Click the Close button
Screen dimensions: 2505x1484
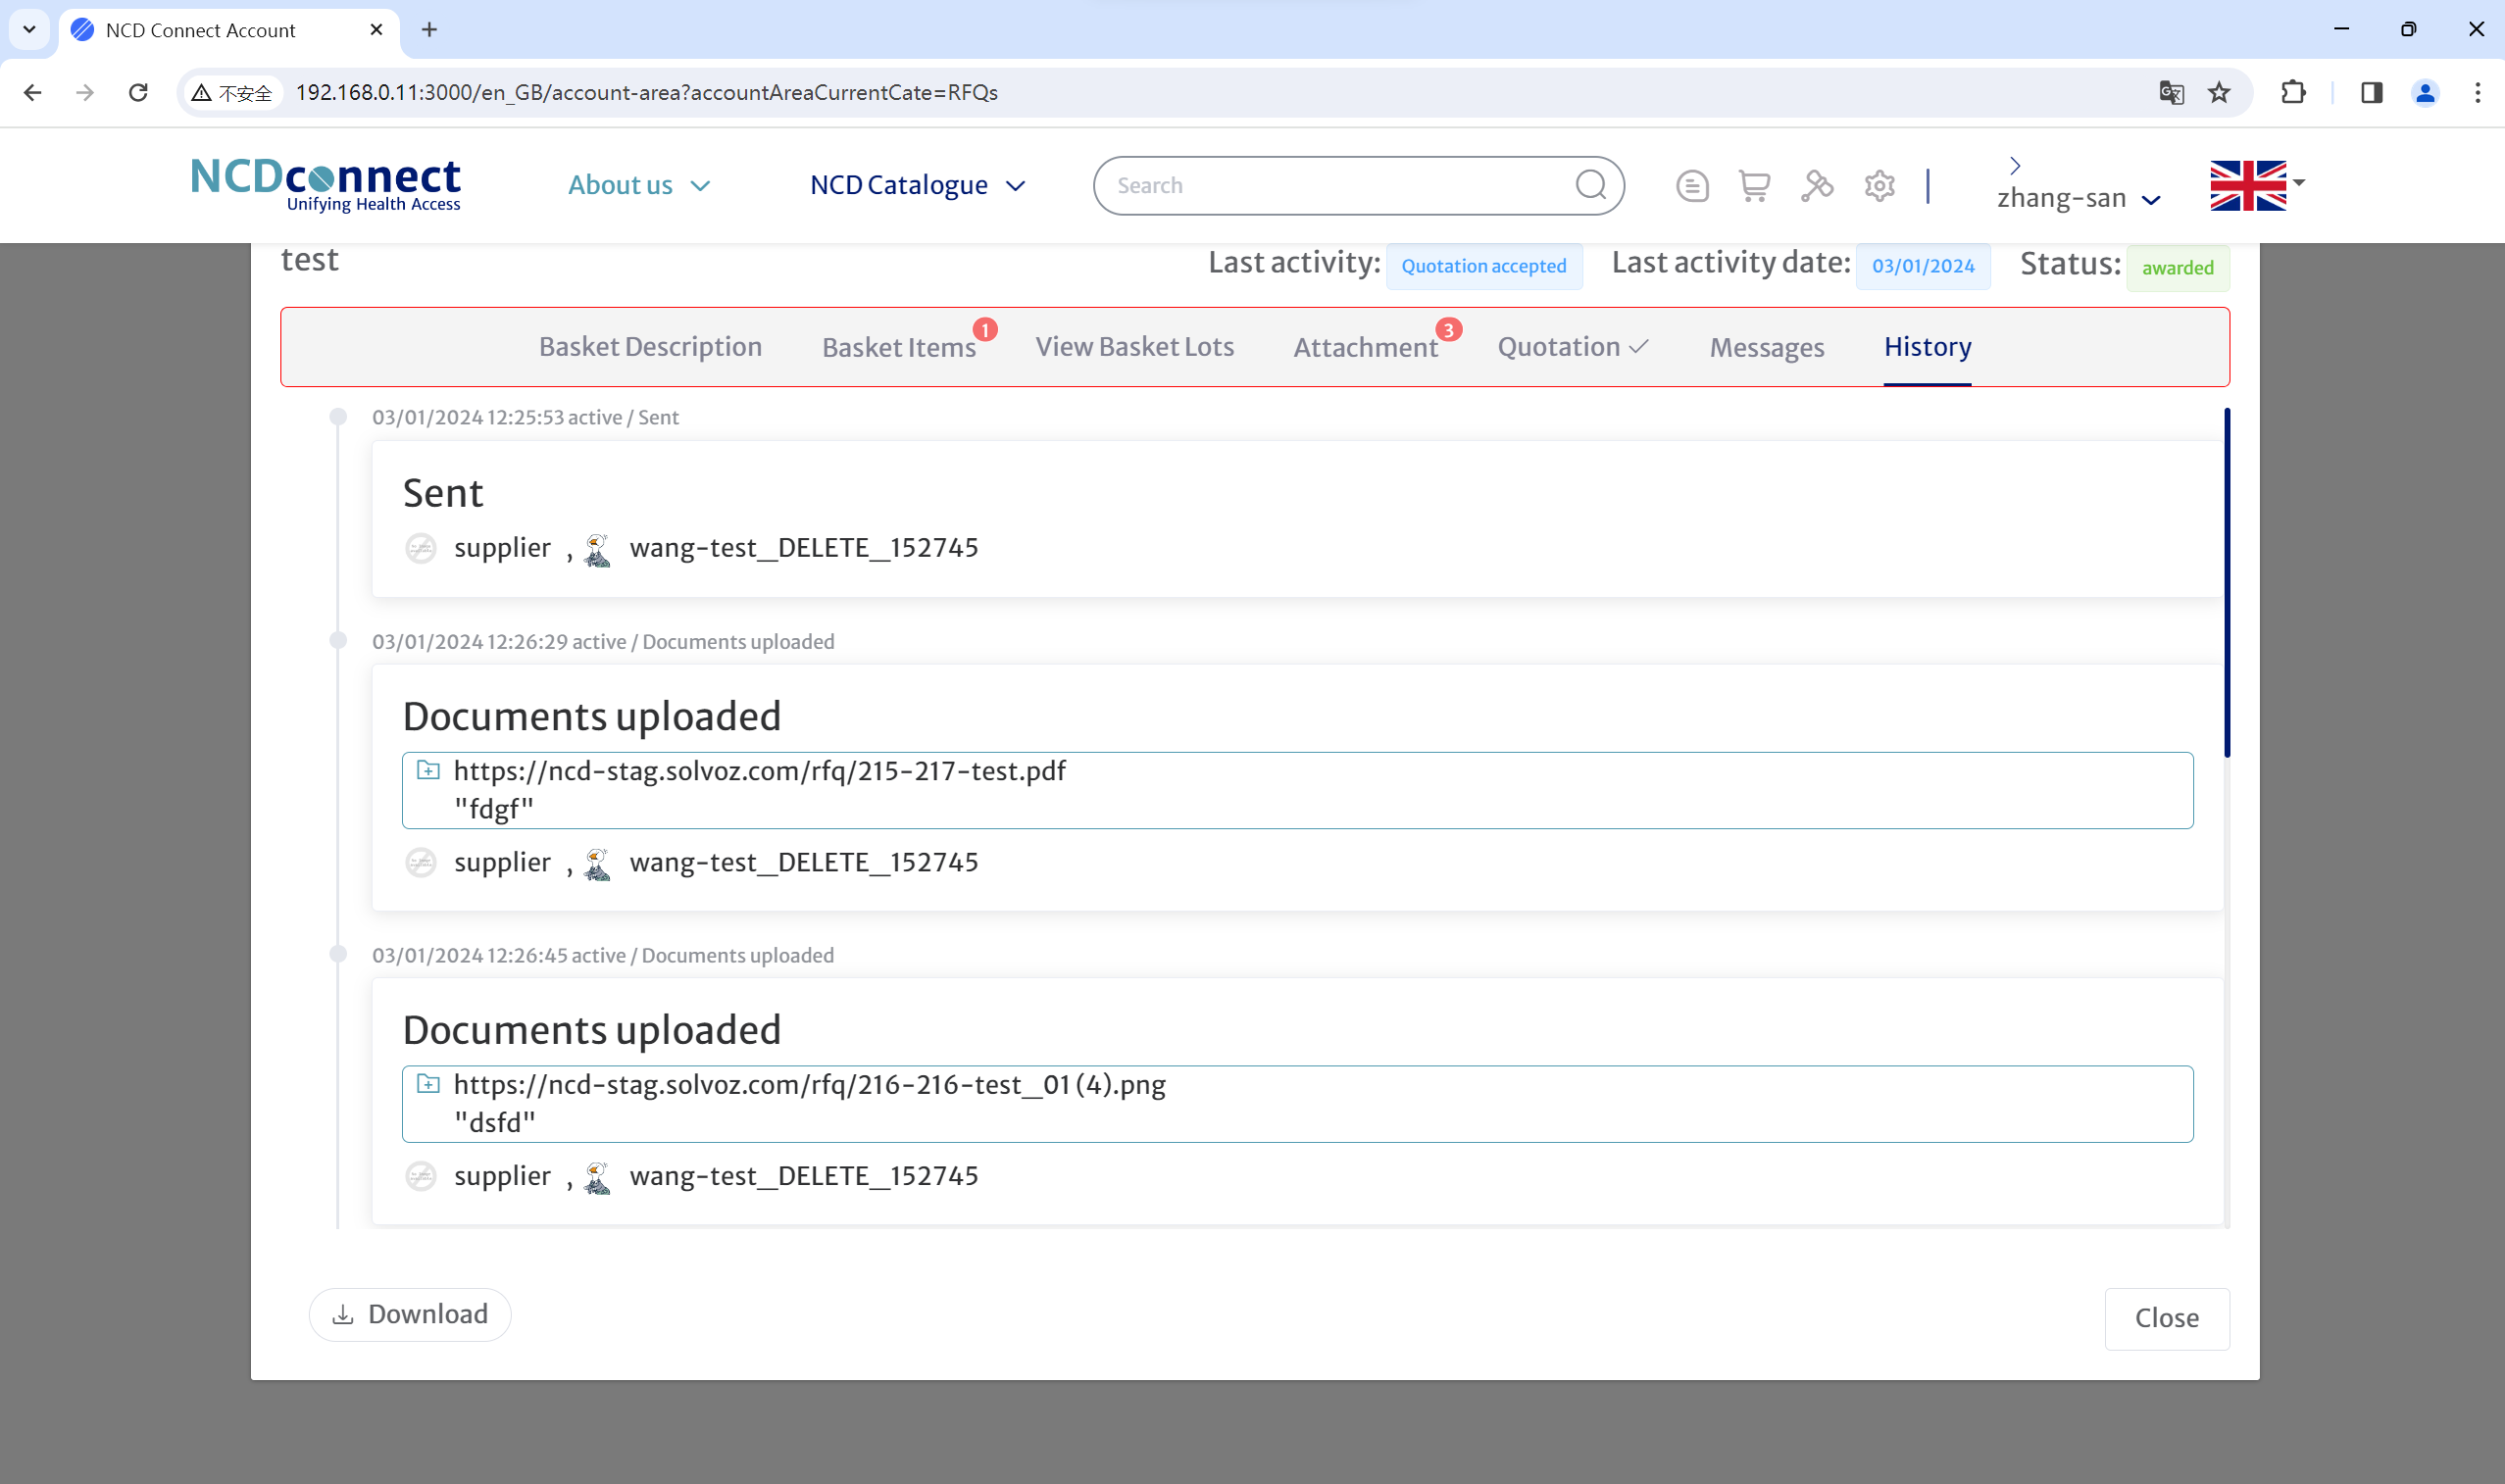[2166, 1318]
